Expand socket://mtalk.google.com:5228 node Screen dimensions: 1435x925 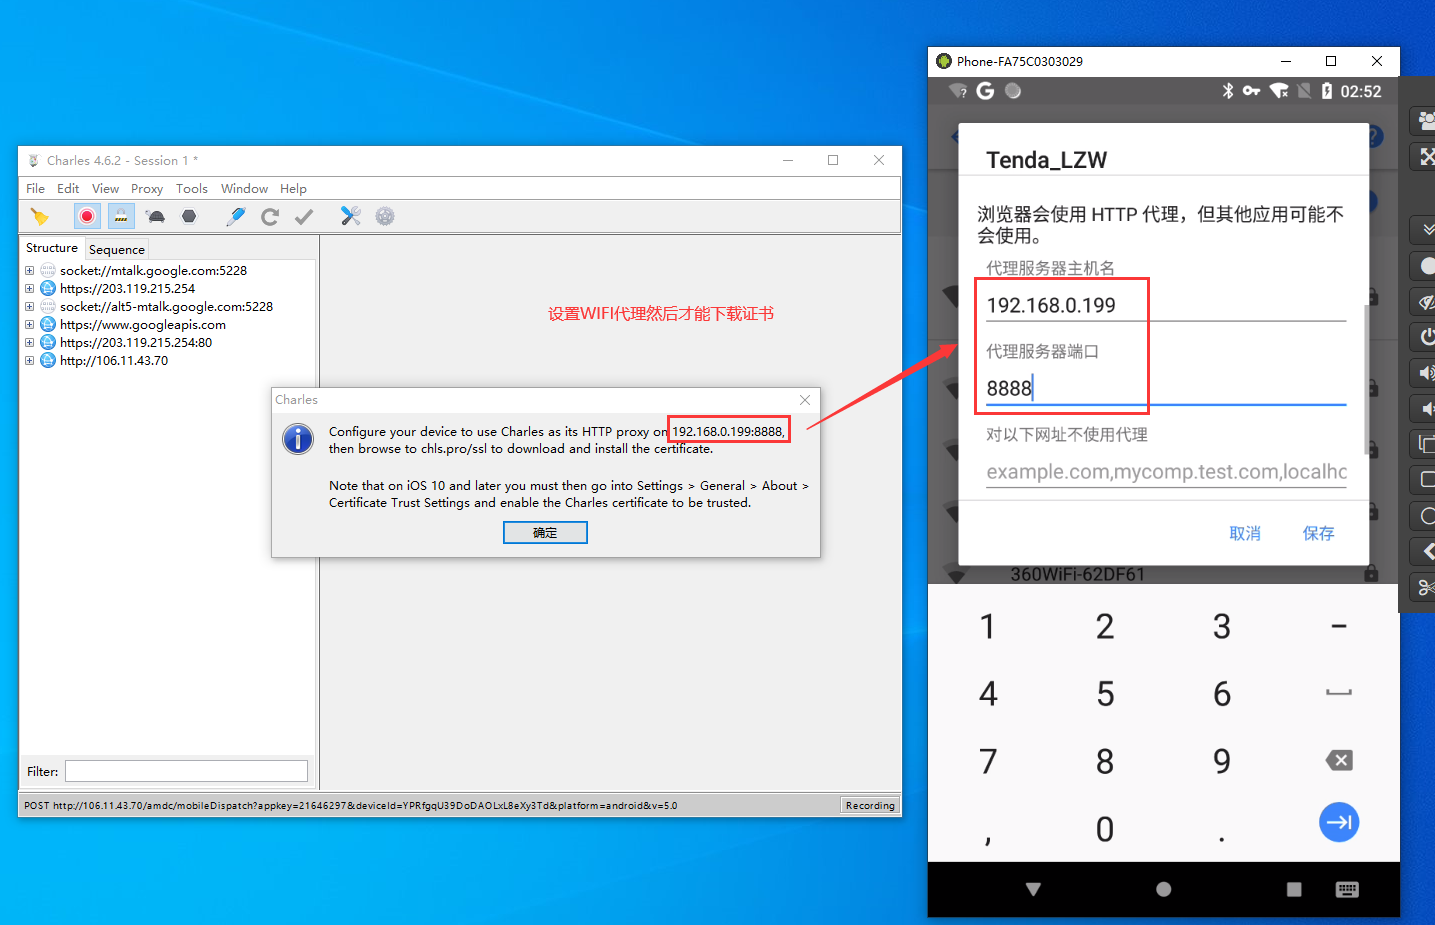[29, 271]
